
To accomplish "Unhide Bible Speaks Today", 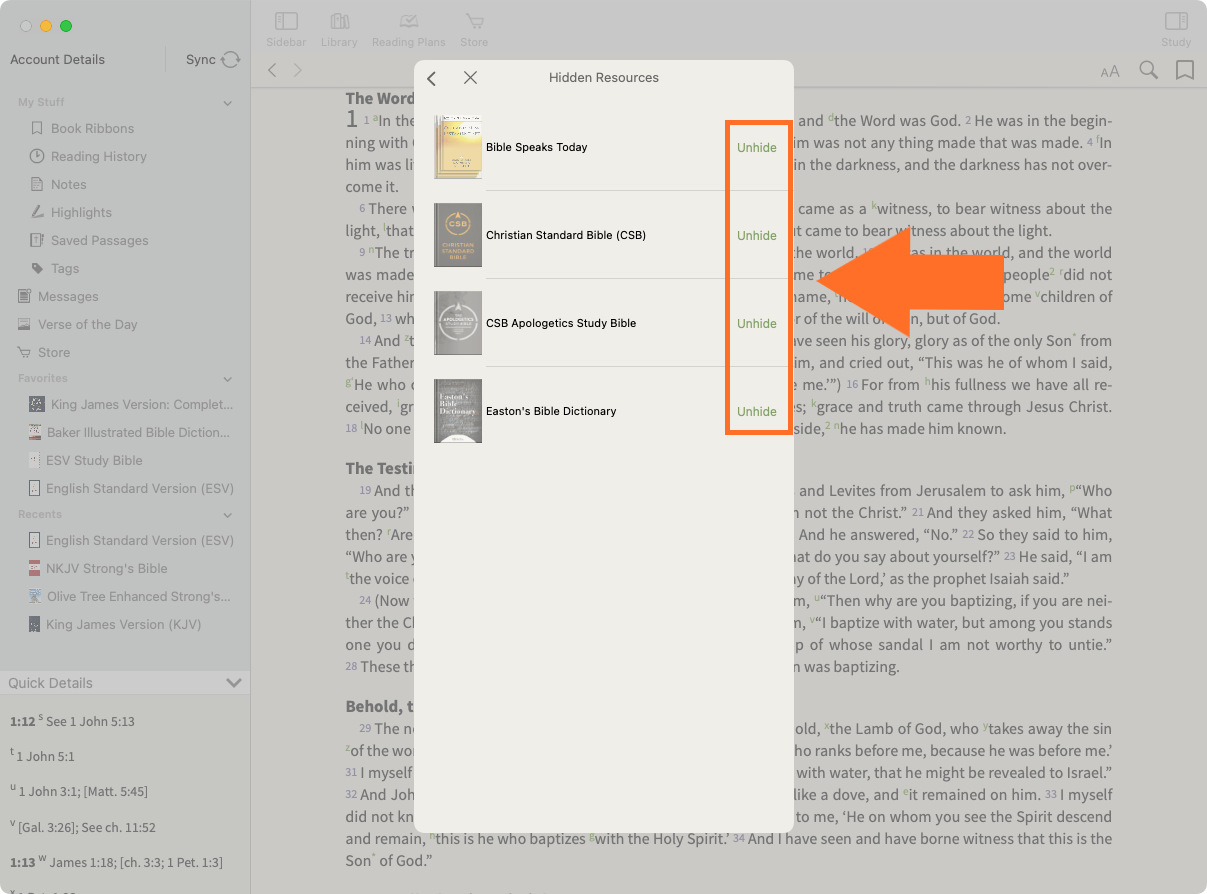I will pyautogui.click(x=757, y=148).
